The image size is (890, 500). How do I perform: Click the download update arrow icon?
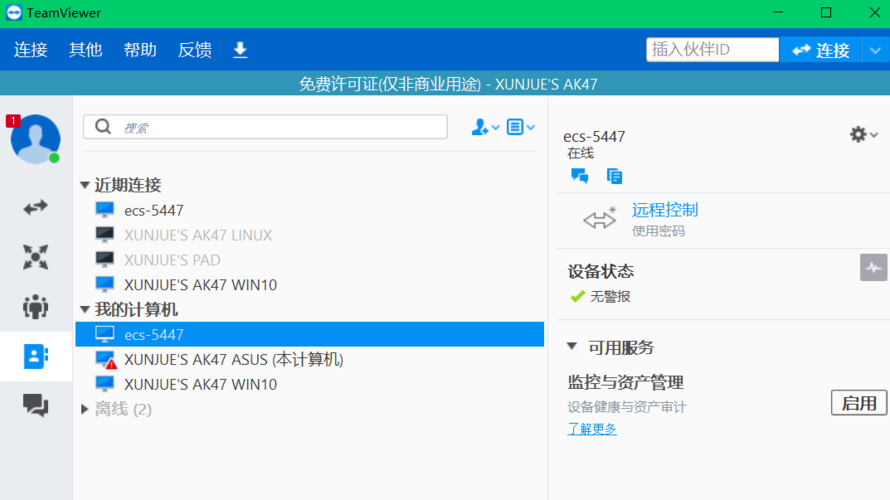tap(240, 50)
